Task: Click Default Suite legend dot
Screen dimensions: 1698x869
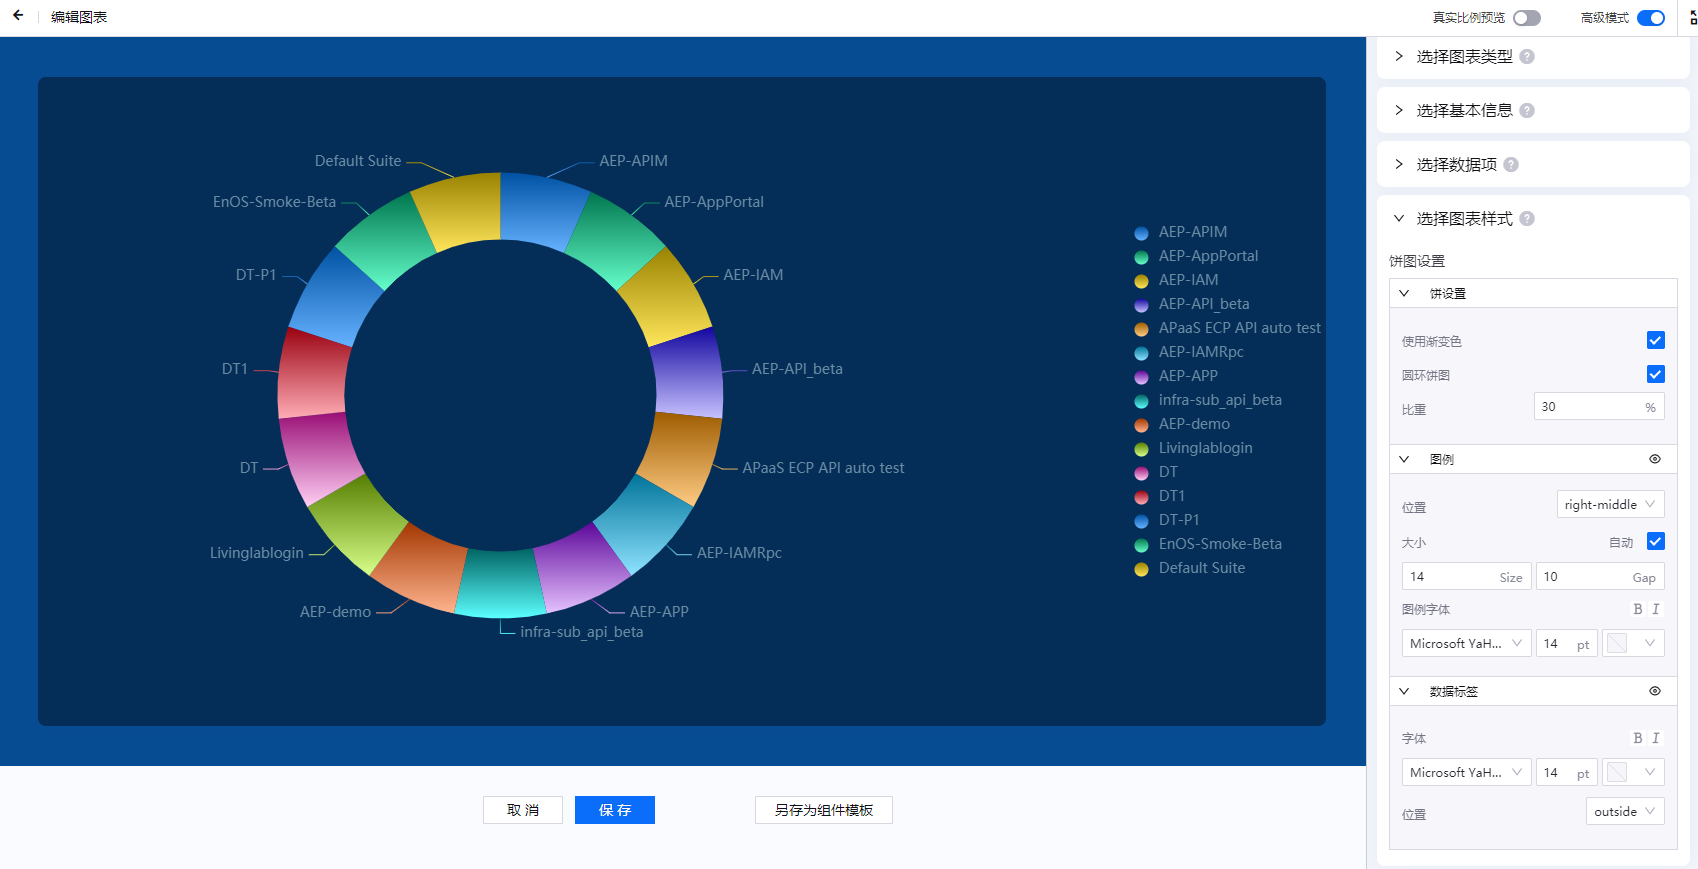Action: [x=1141, y=569]
